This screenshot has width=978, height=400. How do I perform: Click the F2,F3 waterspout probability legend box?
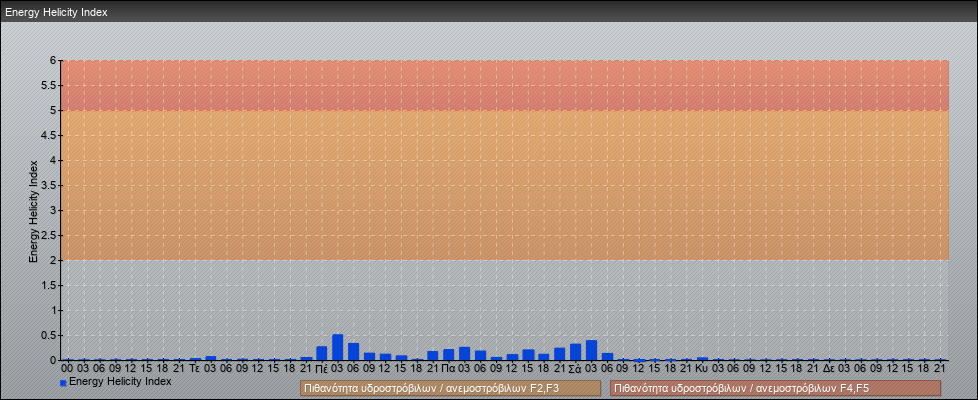coord(450,388)
